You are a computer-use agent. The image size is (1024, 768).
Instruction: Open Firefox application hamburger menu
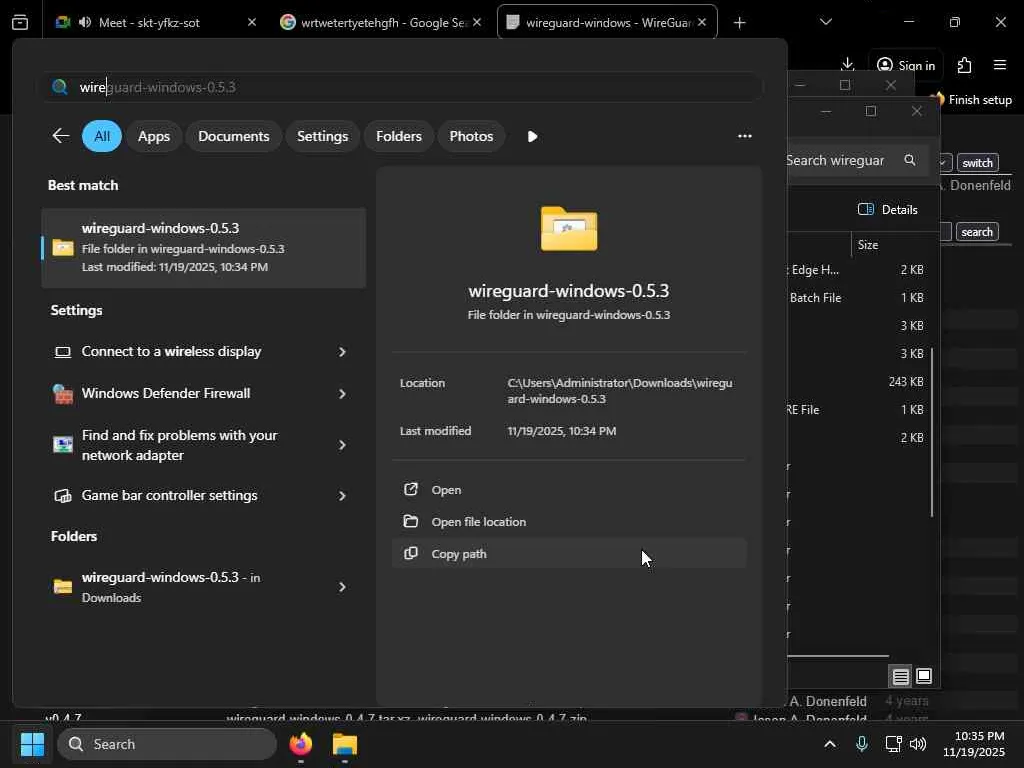999,65
